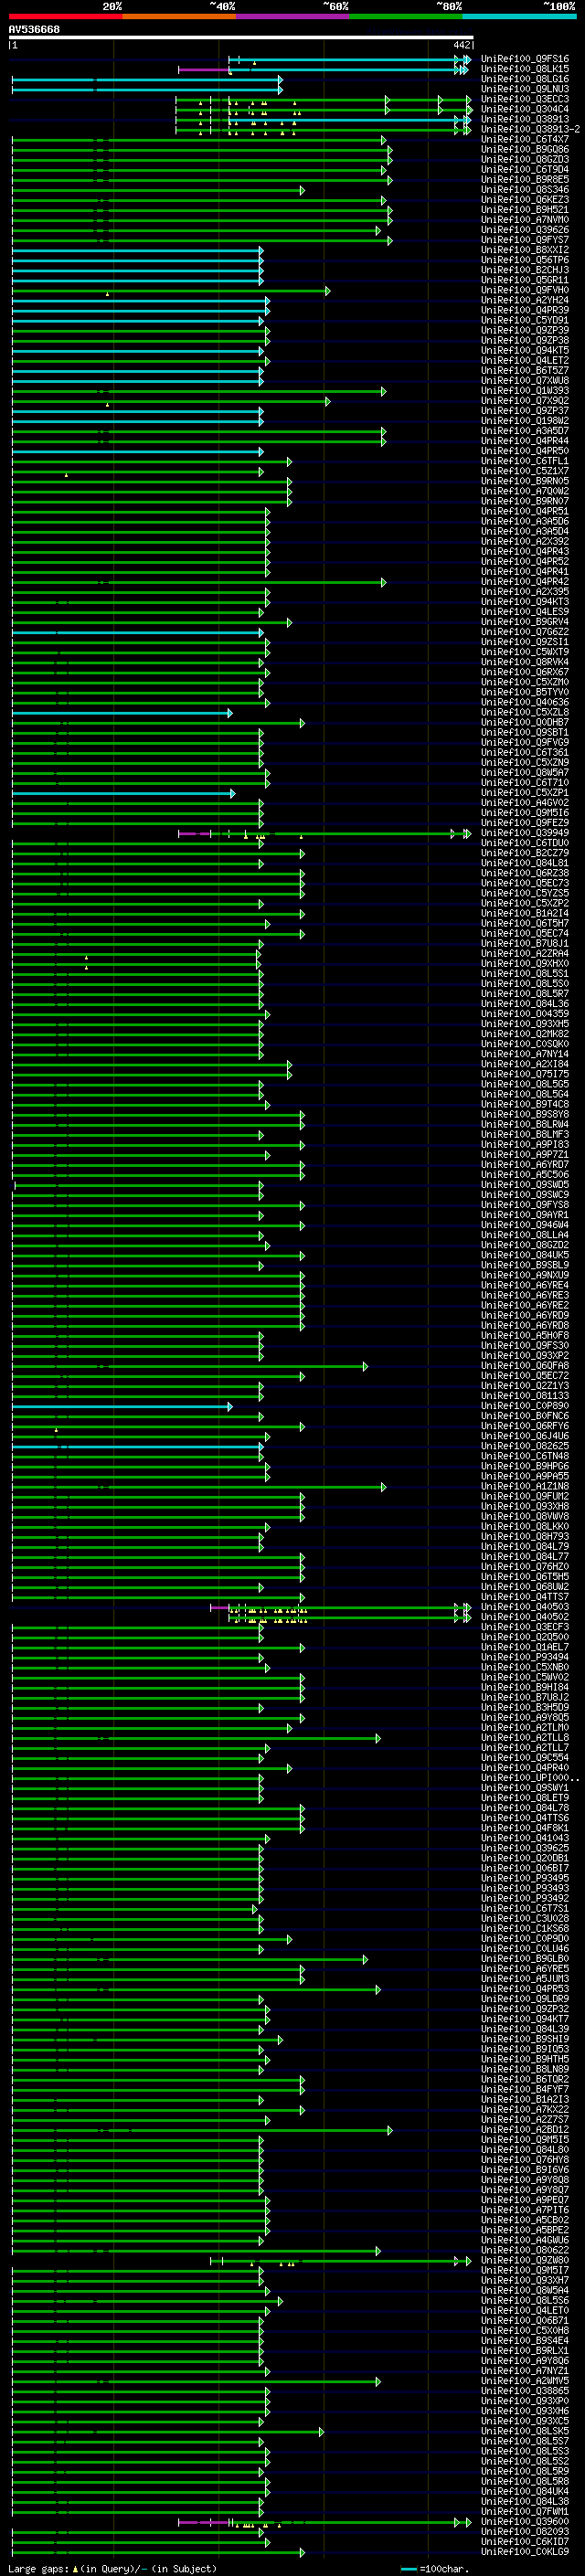Screen dimensions: 585x2576
Task: Select hit label UniRef100_B9G086
Action: [525, 149]
